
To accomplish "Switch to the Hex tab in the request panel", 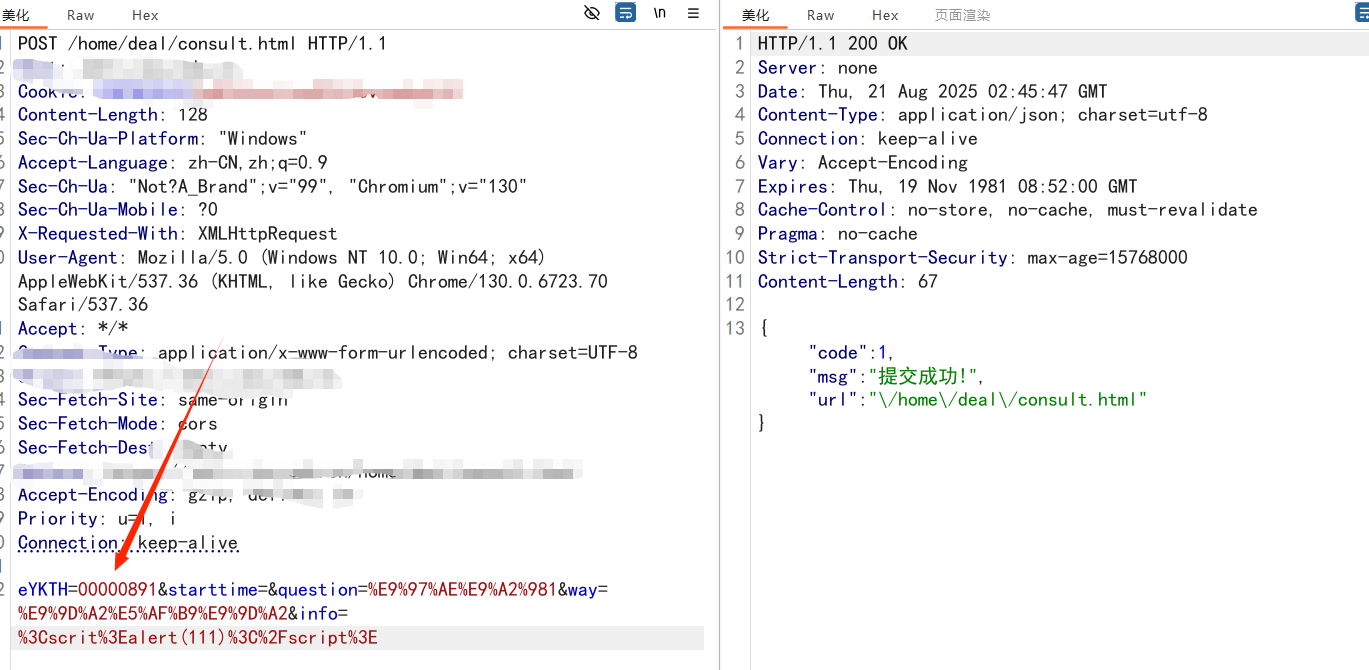I will pyautogui.click(x=145, y=15).
